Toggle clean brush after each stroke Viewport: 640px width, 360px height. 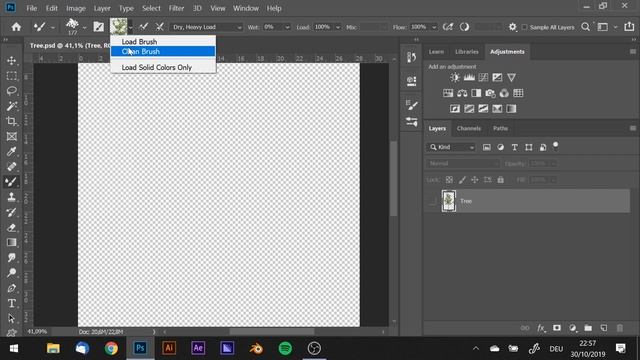click(160, 27)
